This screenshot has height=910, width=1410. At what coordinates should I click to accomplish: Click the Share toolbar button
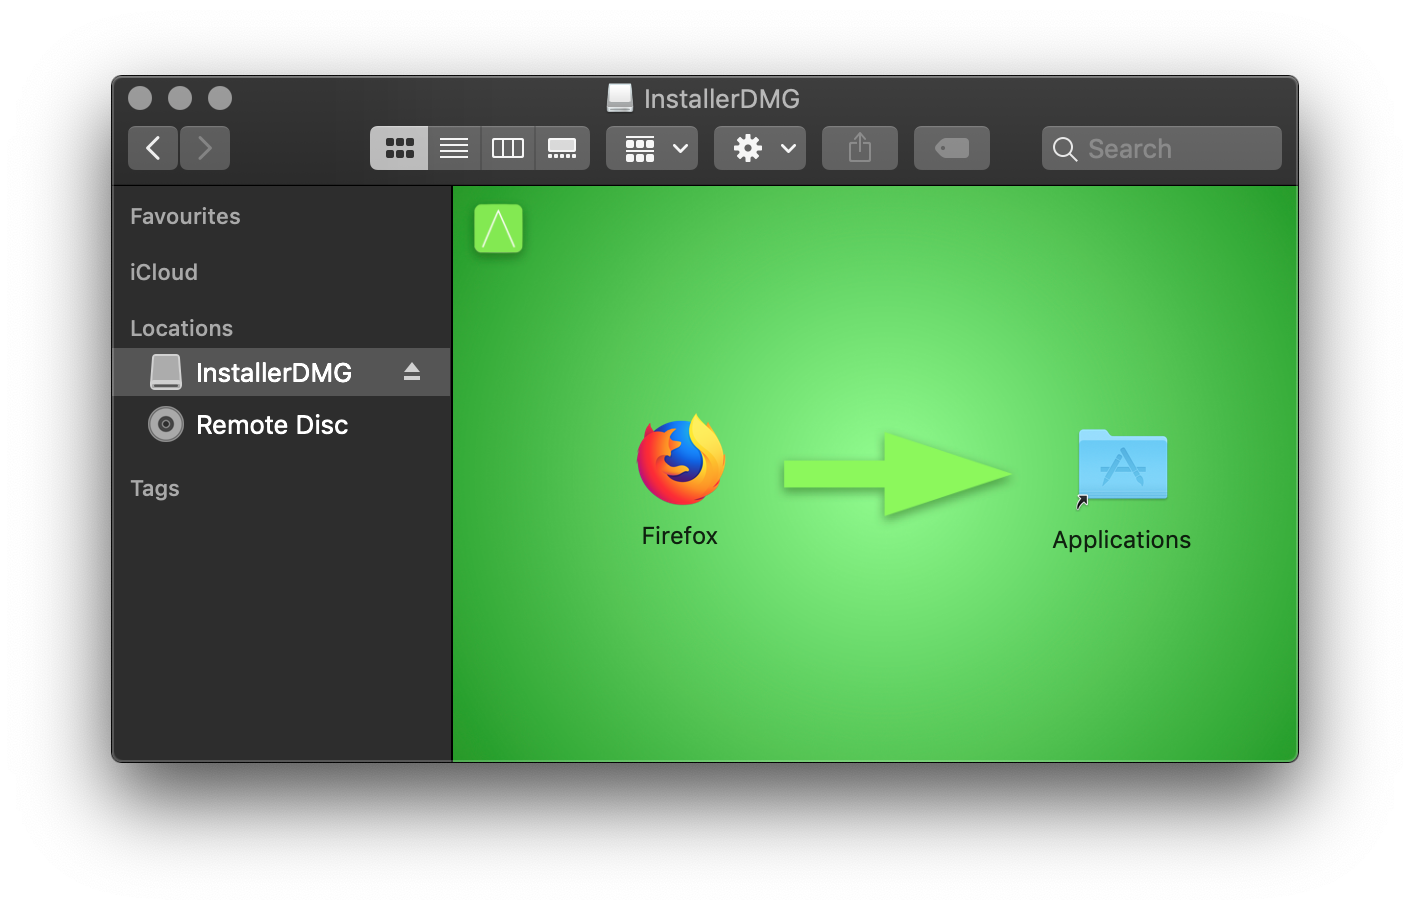(x=859, y=148)
